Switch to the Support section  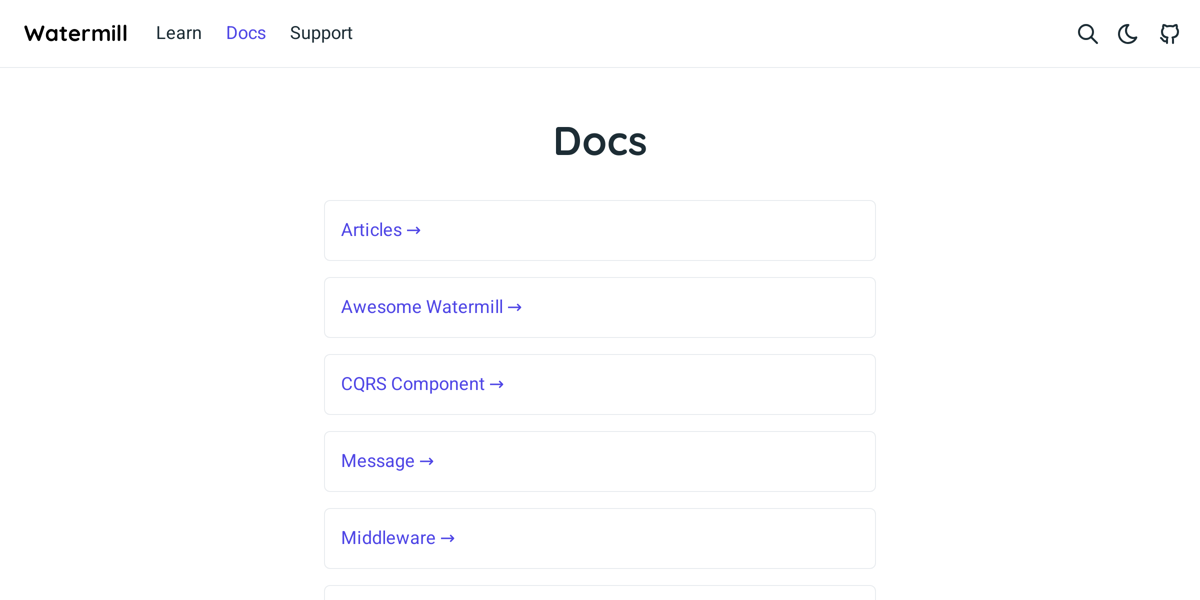coord(320,33)
